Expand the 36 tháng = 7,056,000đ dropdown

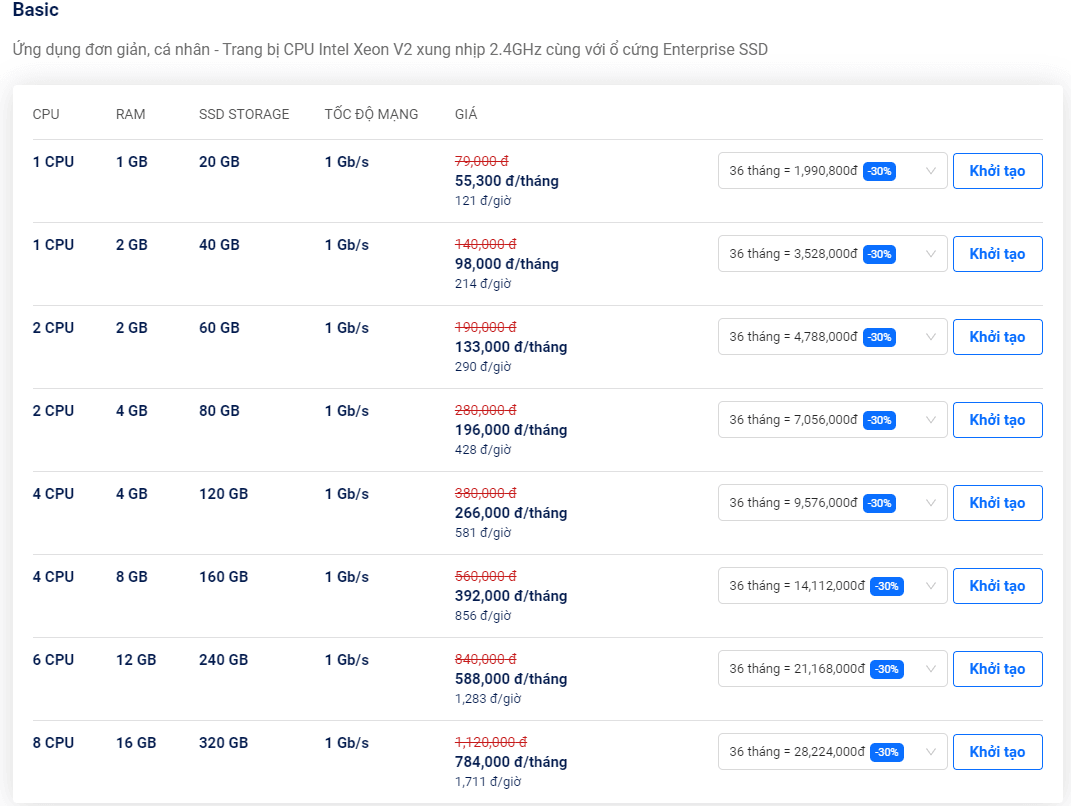click(x=832, y=420)
